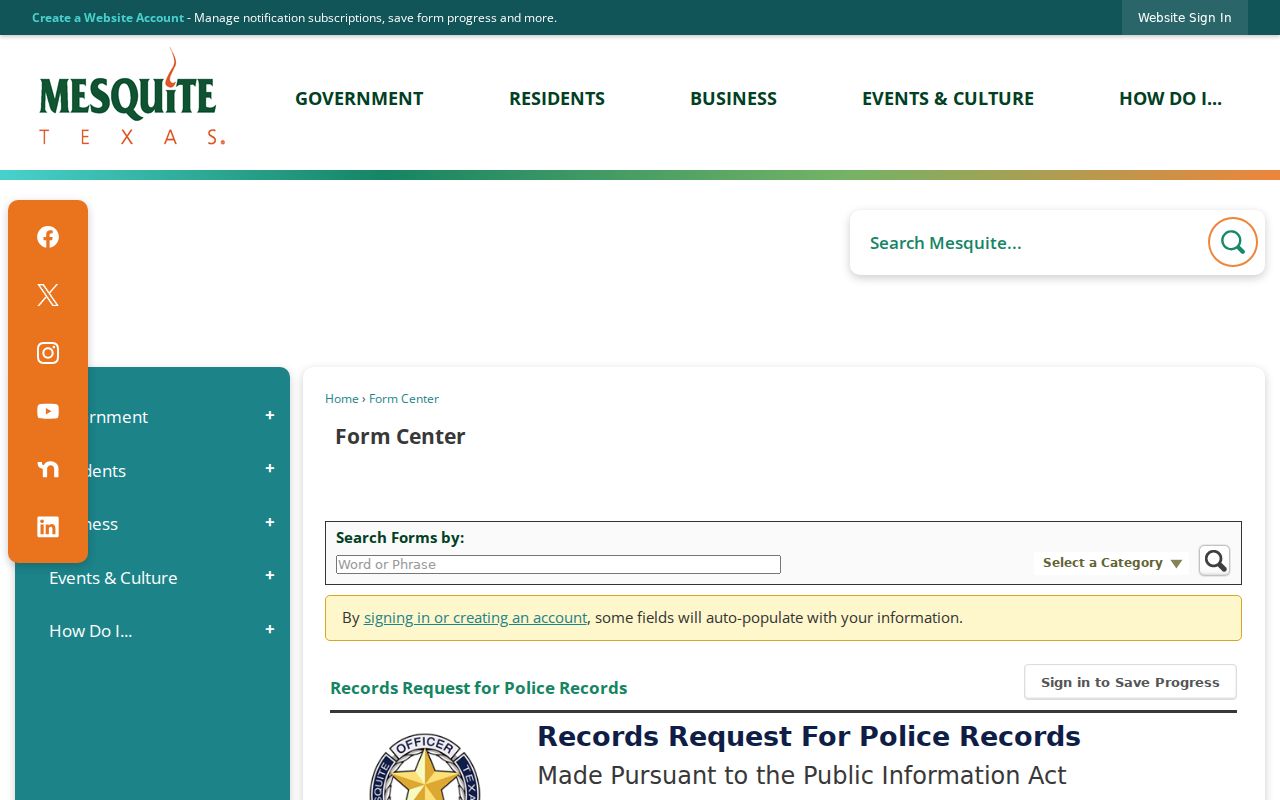
Task: Expand the Business sidebar section
Action: [270, 523]
